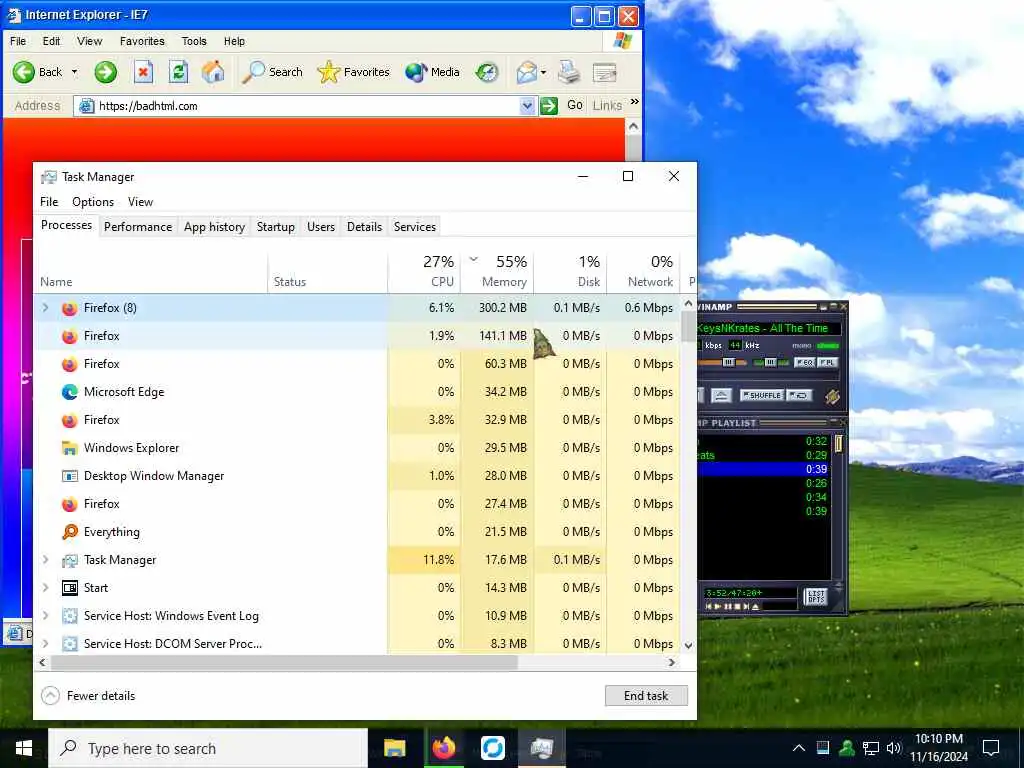Screen dimensions: 1024x768
Task: Toggle Repeat in Winamp
Action: [x=799, y=395]
